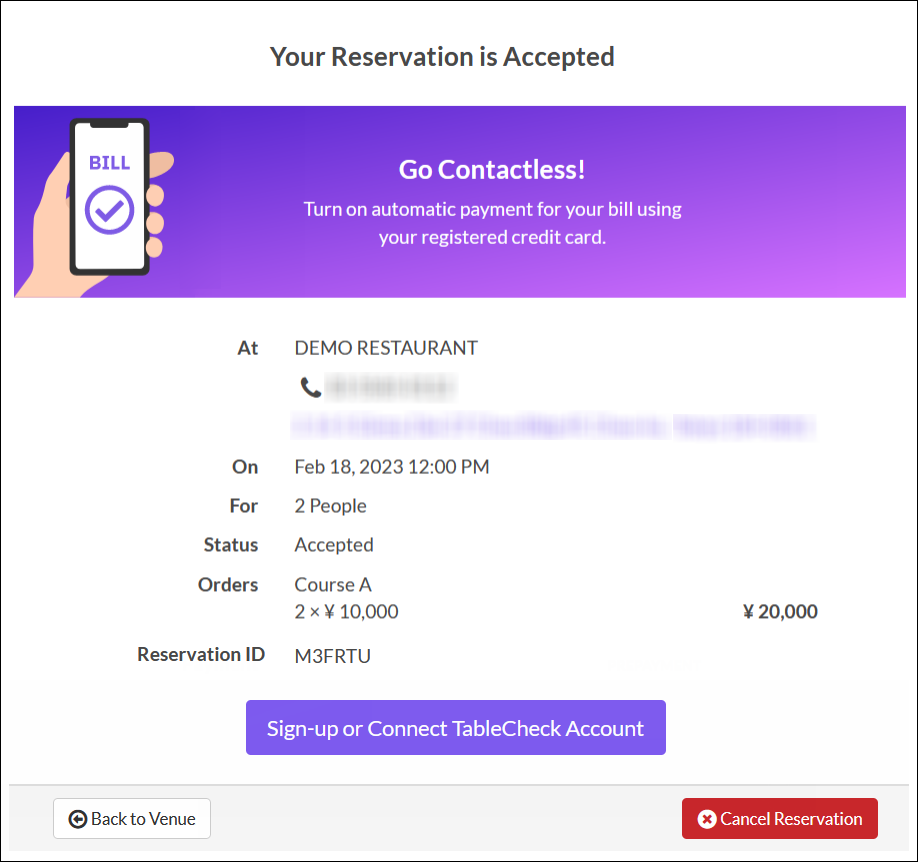The width and height of the screenshot is (918, 862).
Task: Click the blurred restaurant phone number
Action: pos(391,387)
